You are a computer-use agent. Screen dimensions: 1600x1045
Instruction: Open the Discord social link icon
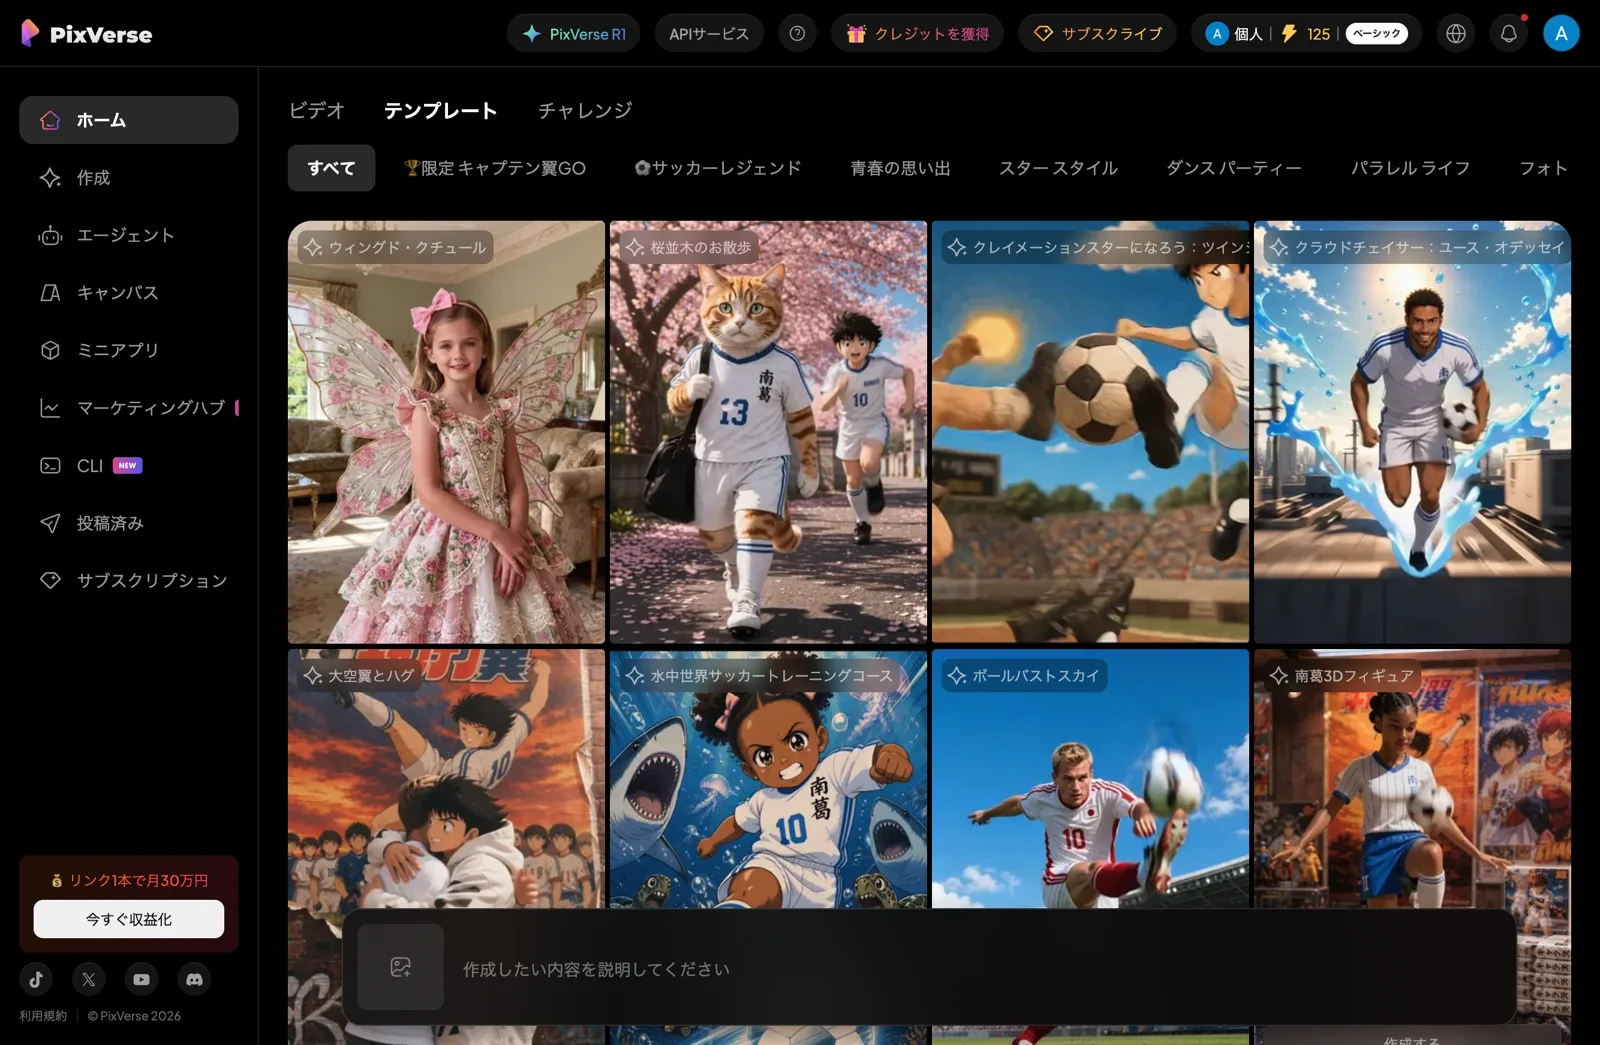tap(195, 979)
